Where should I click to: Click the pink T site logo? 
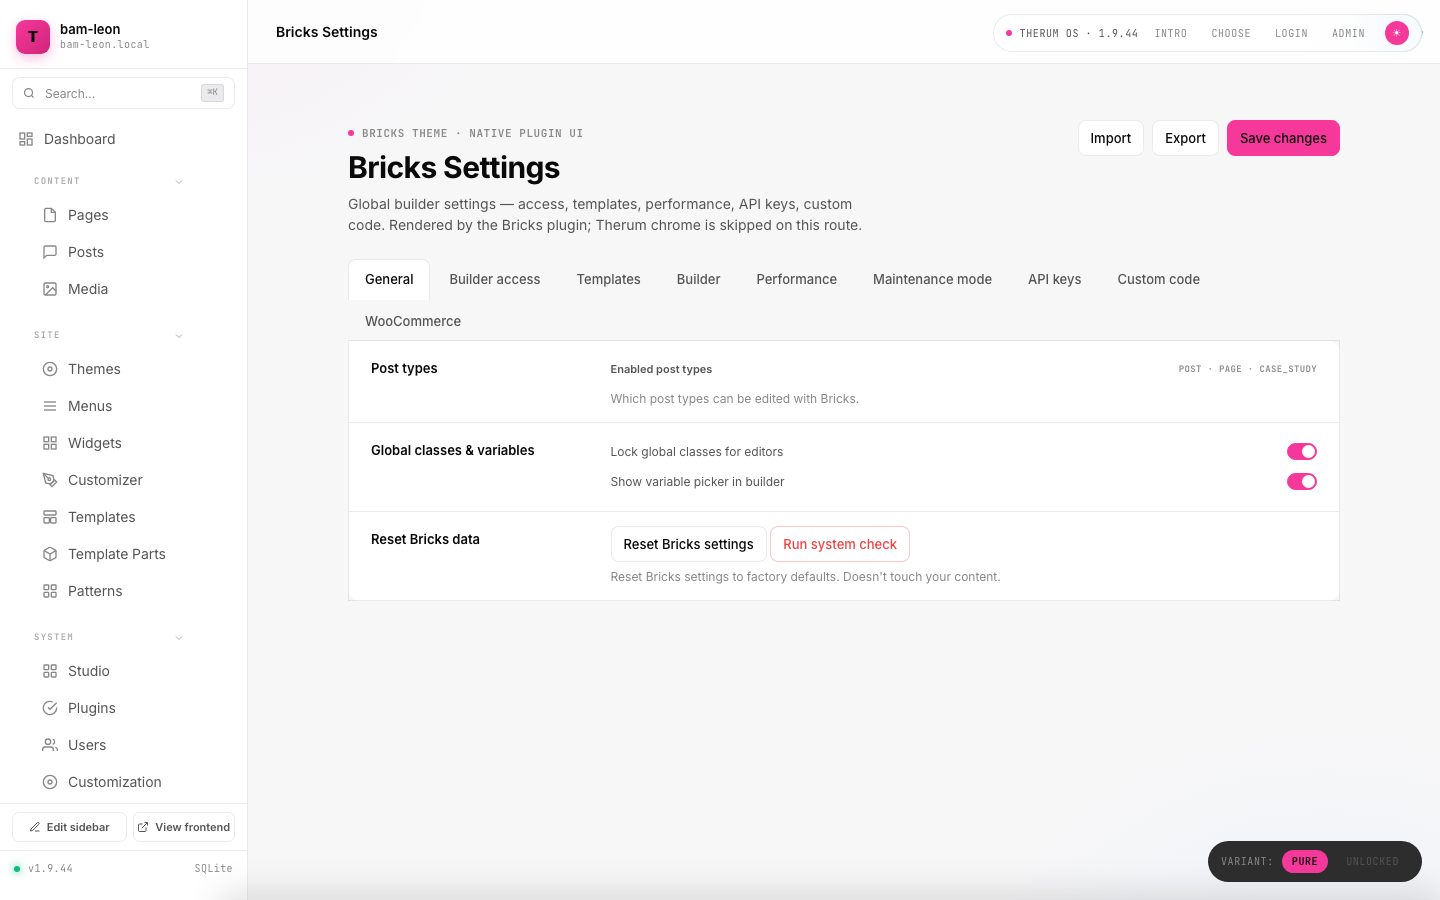(33, 37)
